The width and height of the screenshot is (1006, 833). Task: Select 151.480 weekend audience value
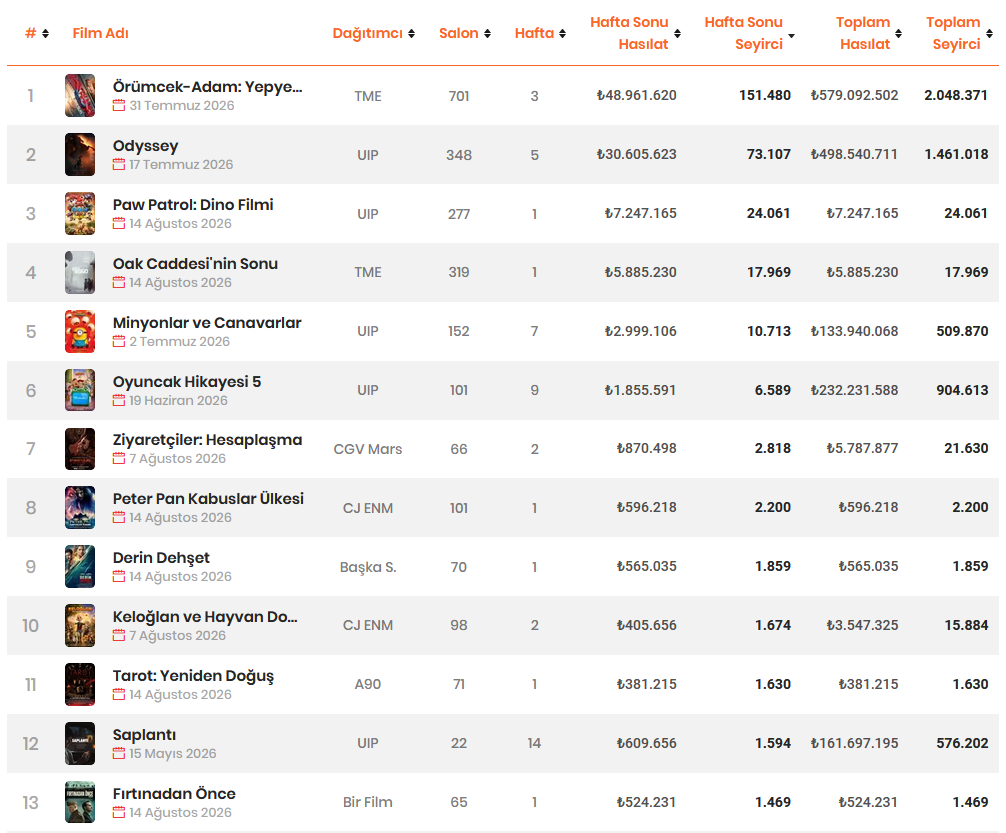coord(765,96)
